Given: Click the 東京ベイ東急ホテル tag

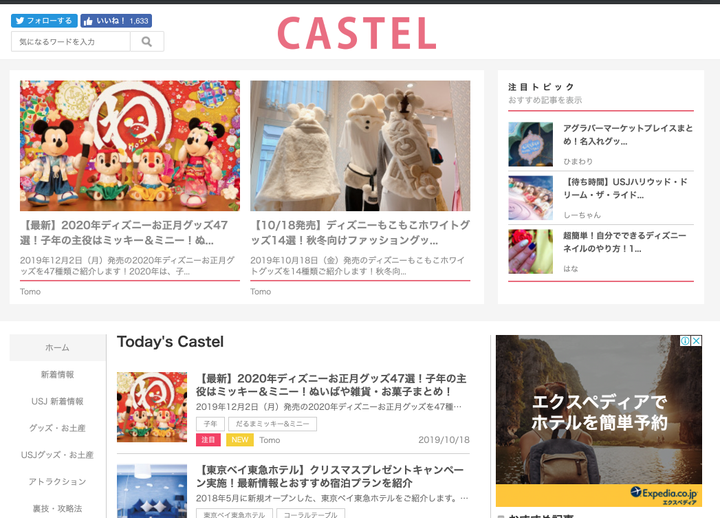Looking at the screenshot, I should click(234, 514).
